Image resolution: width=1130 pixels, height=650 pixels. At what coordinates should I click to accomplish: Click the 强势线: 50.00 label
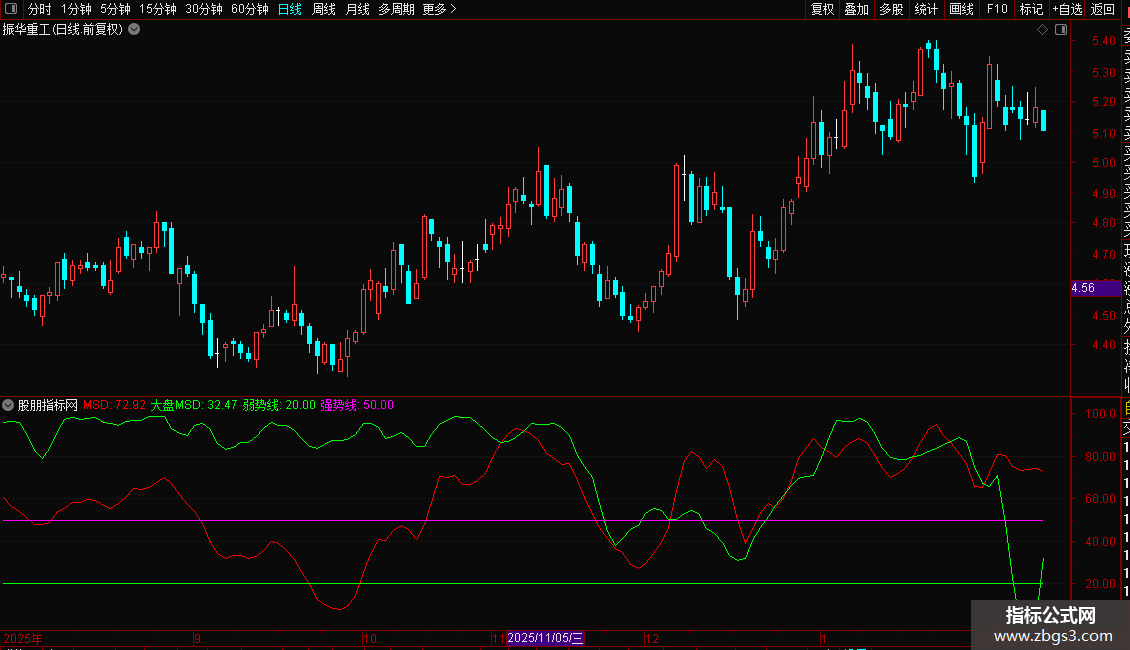tap(357, 405)
